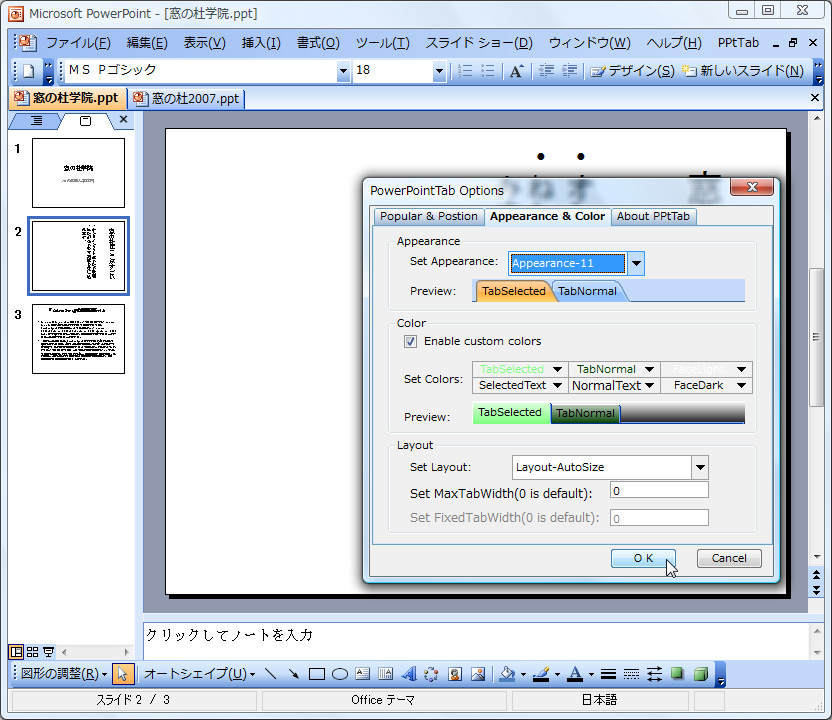This screenshot has height=720, width=832.
Task: Open the Set Appearance dropdown
Action: point(634,263)
